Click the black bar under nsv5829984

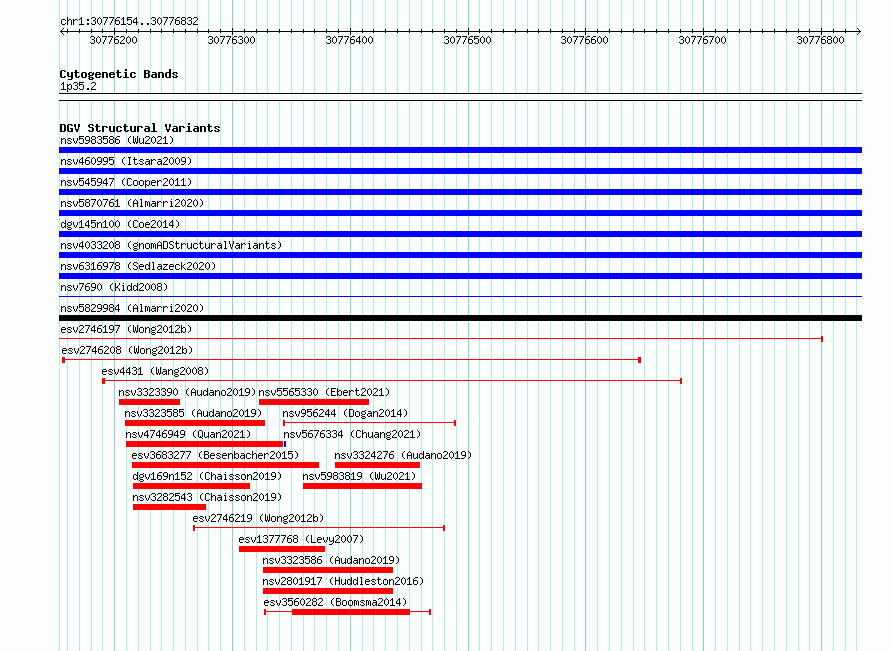click(x=460, y=318)
